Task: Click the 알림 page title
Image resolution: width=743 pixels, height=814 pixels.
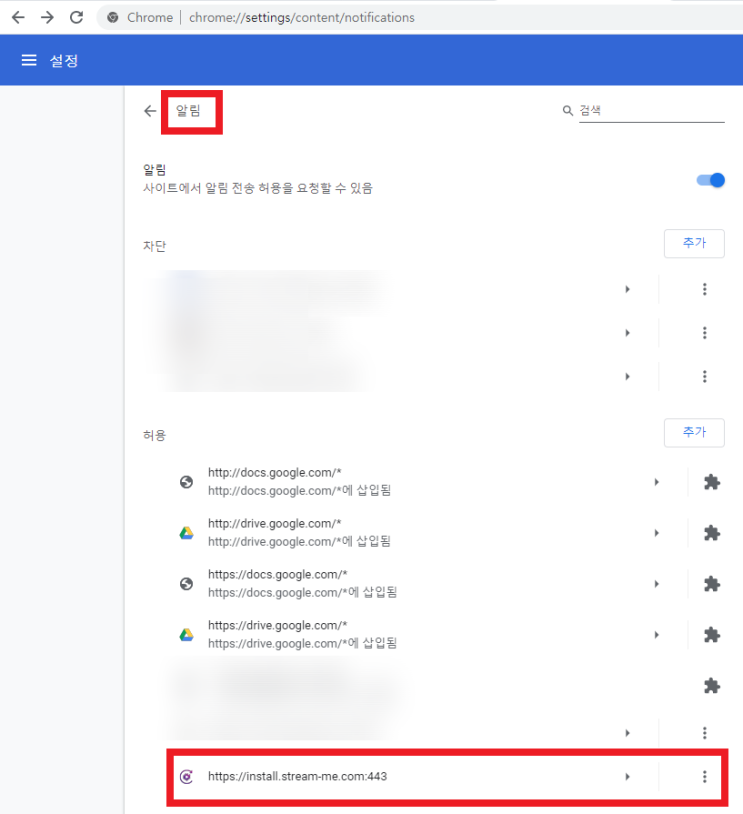Action: pos(188,111)
